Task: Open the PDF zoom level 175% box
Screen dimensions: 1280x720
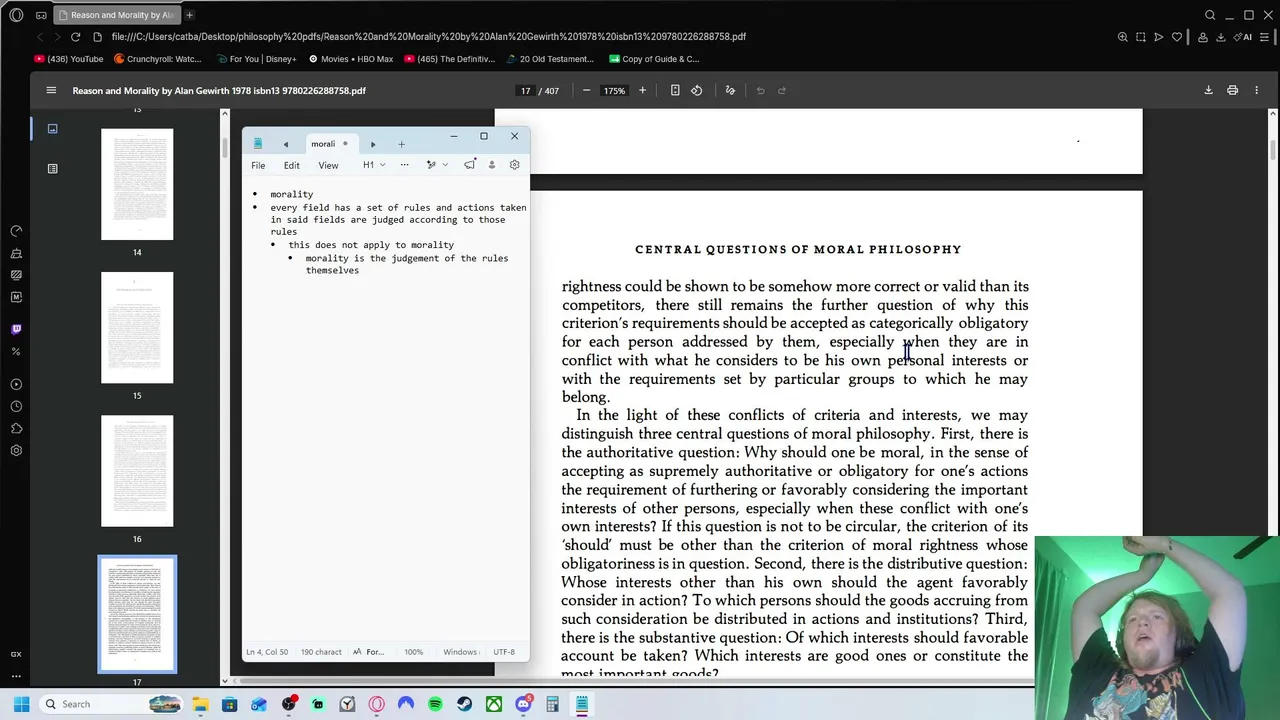Action: point(614,90)
